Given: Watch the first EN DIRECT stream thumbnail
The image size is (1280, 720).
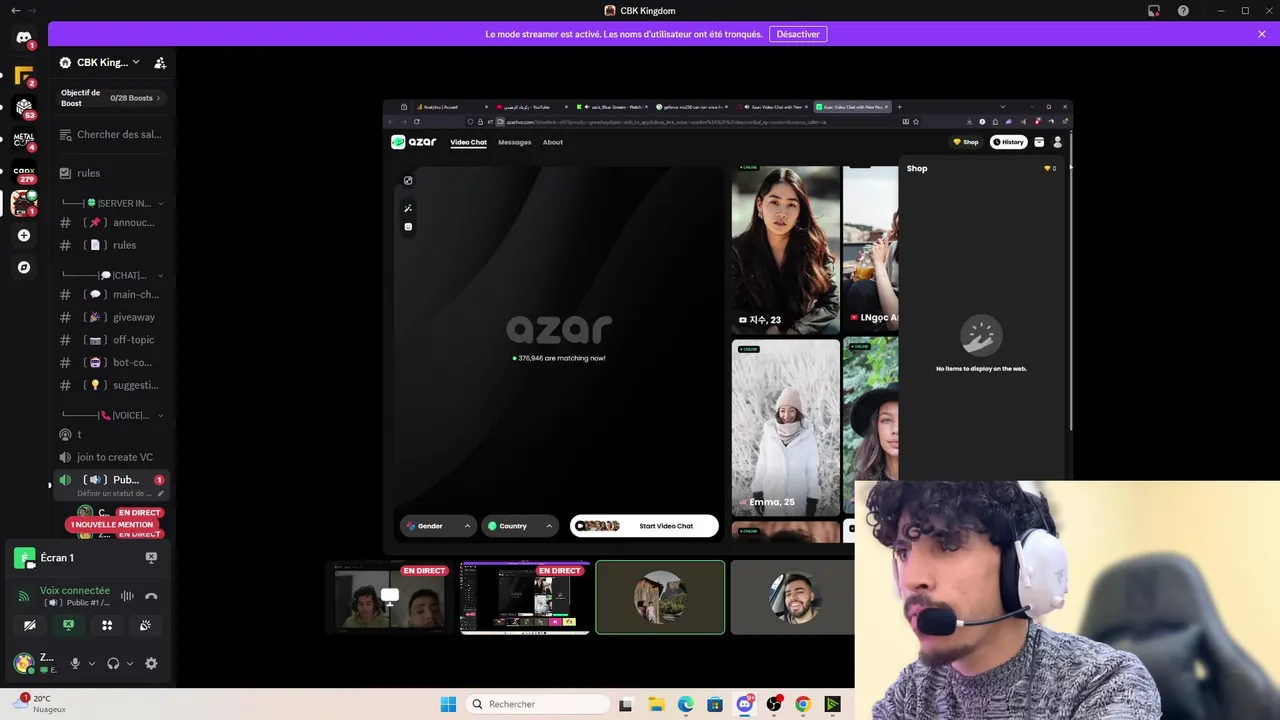Looking at the screenshot, I should [x=390, y=597].
